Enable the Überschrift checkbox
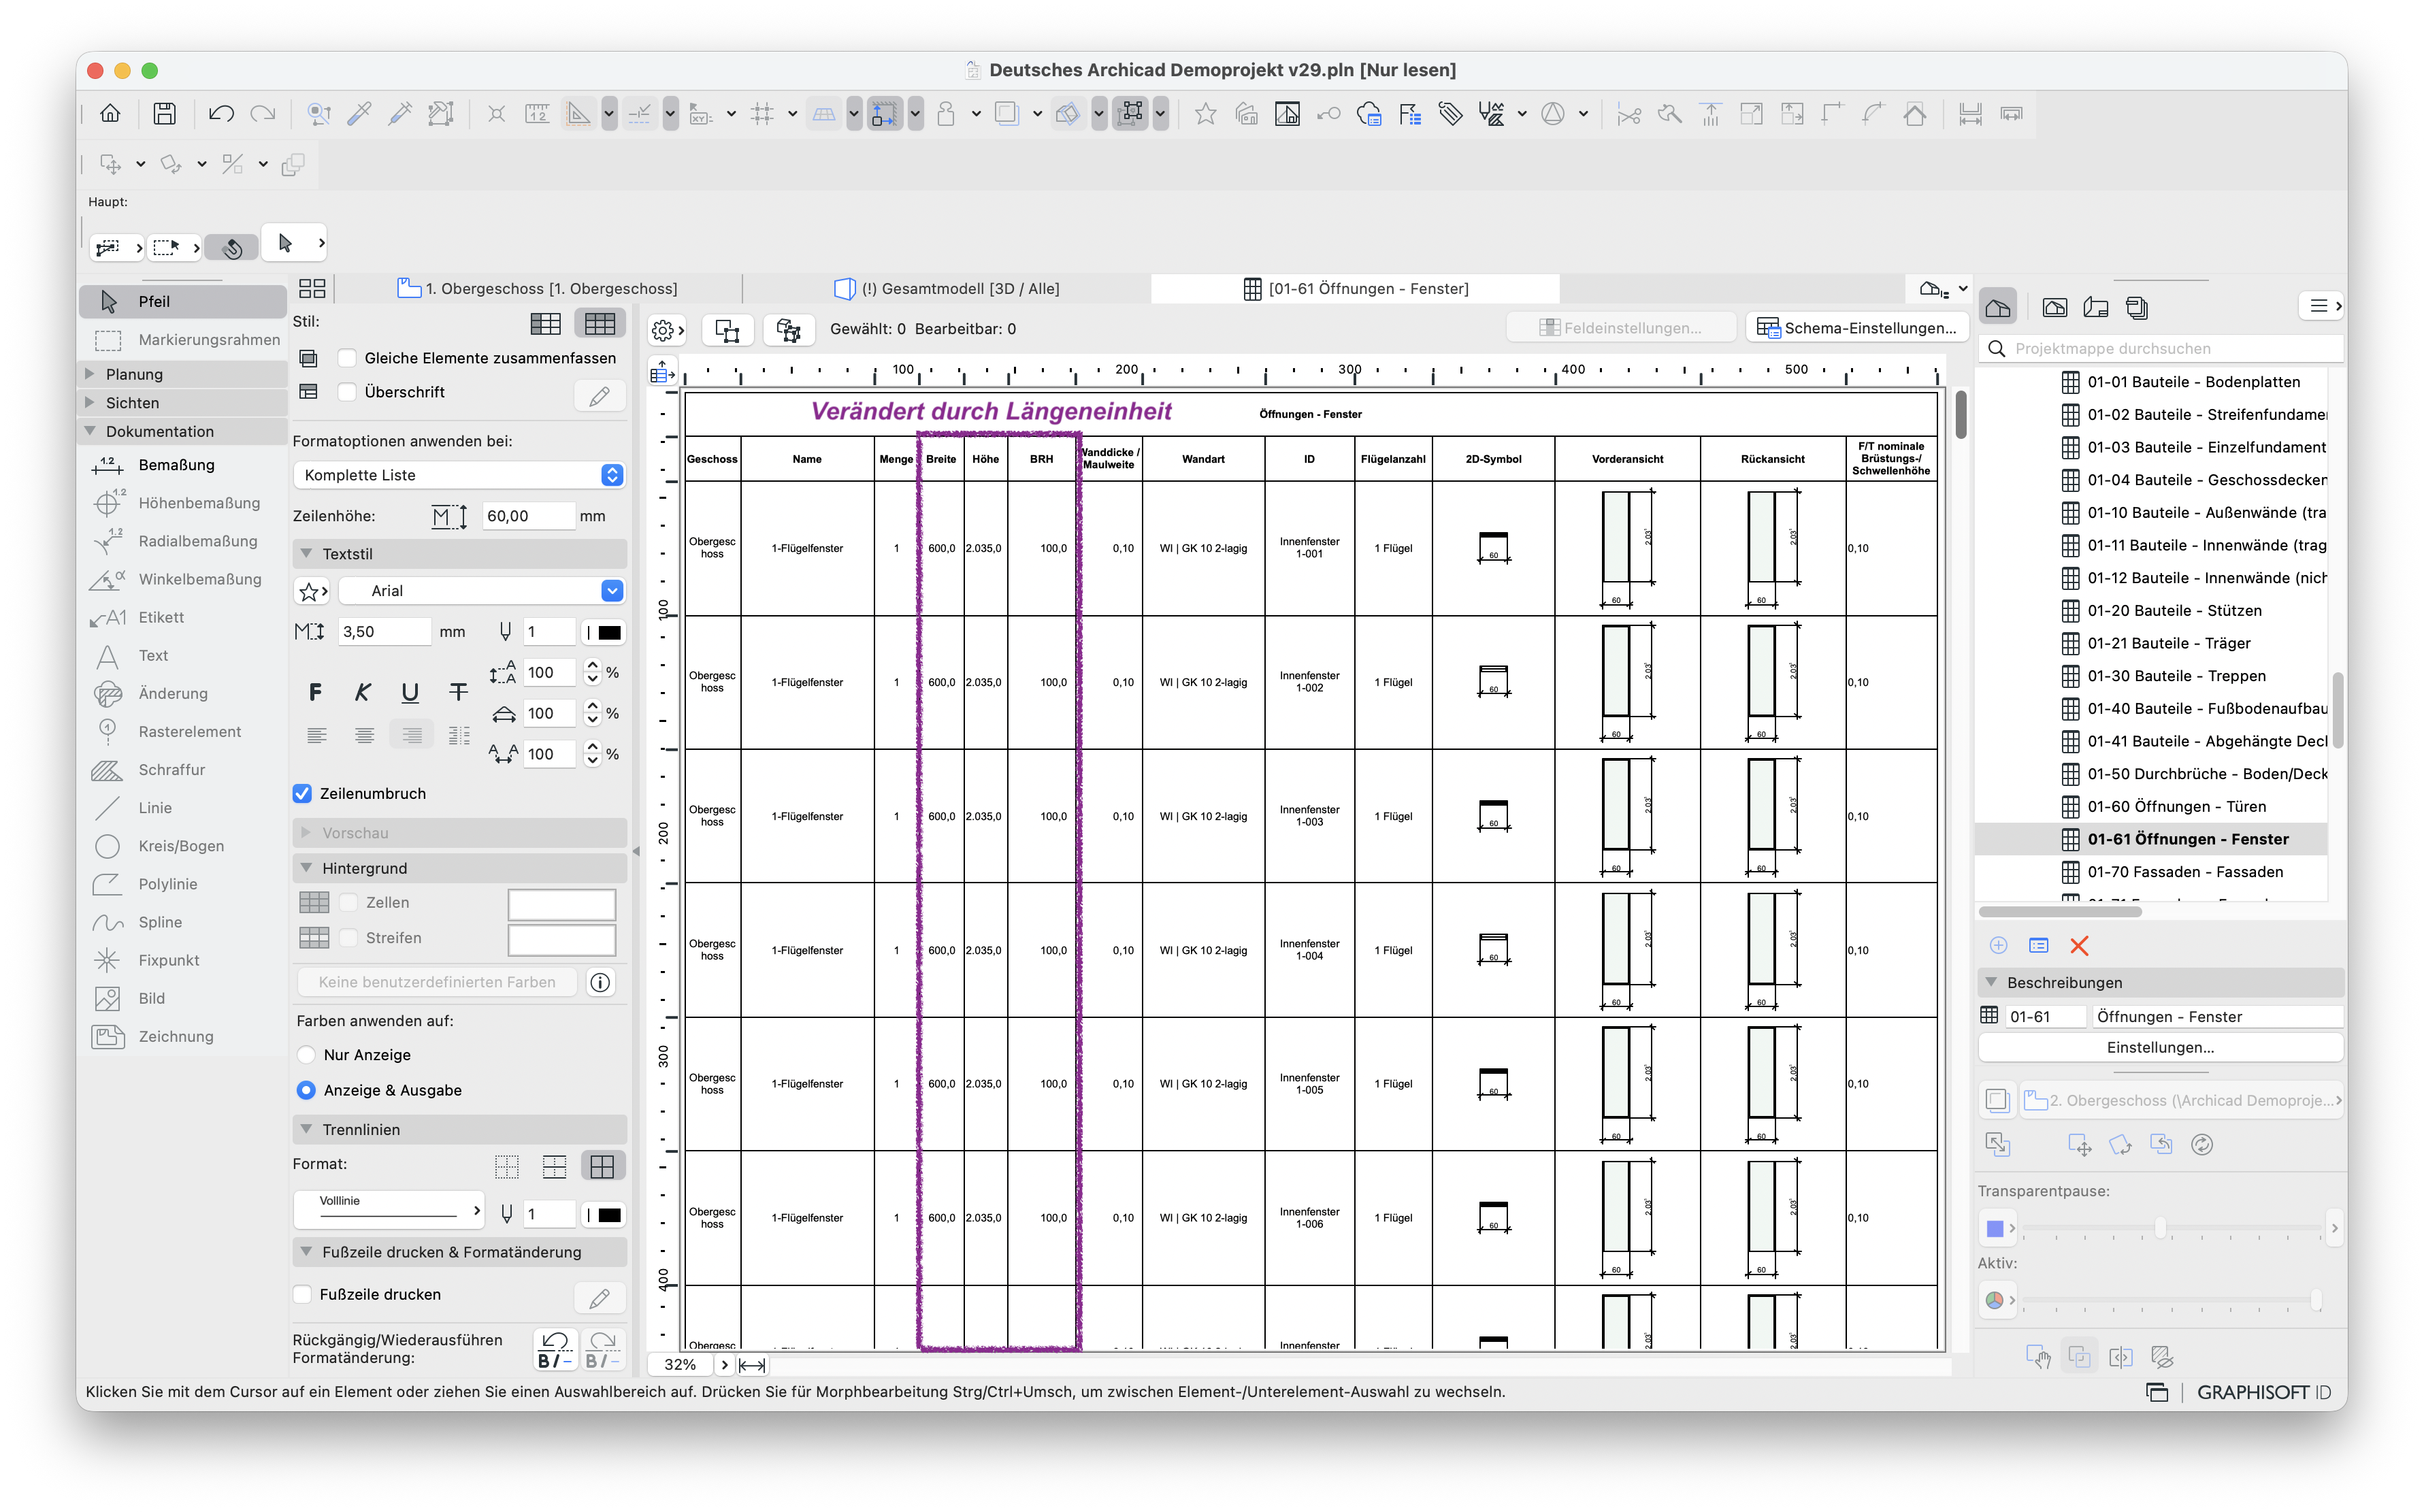2424x1512 pixels. coord(347,392)
